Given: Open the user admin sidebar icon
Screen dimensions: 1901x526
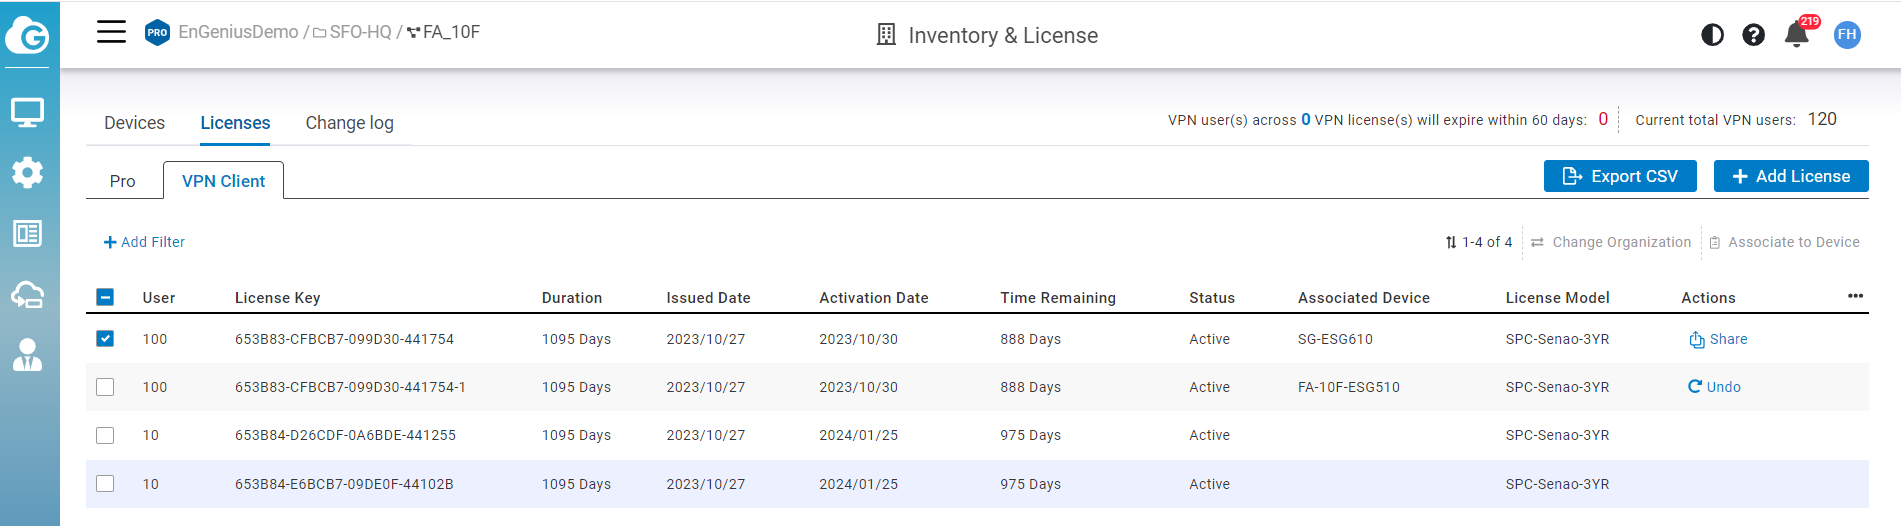Looking at the screenshot, I should coord(27,355).
